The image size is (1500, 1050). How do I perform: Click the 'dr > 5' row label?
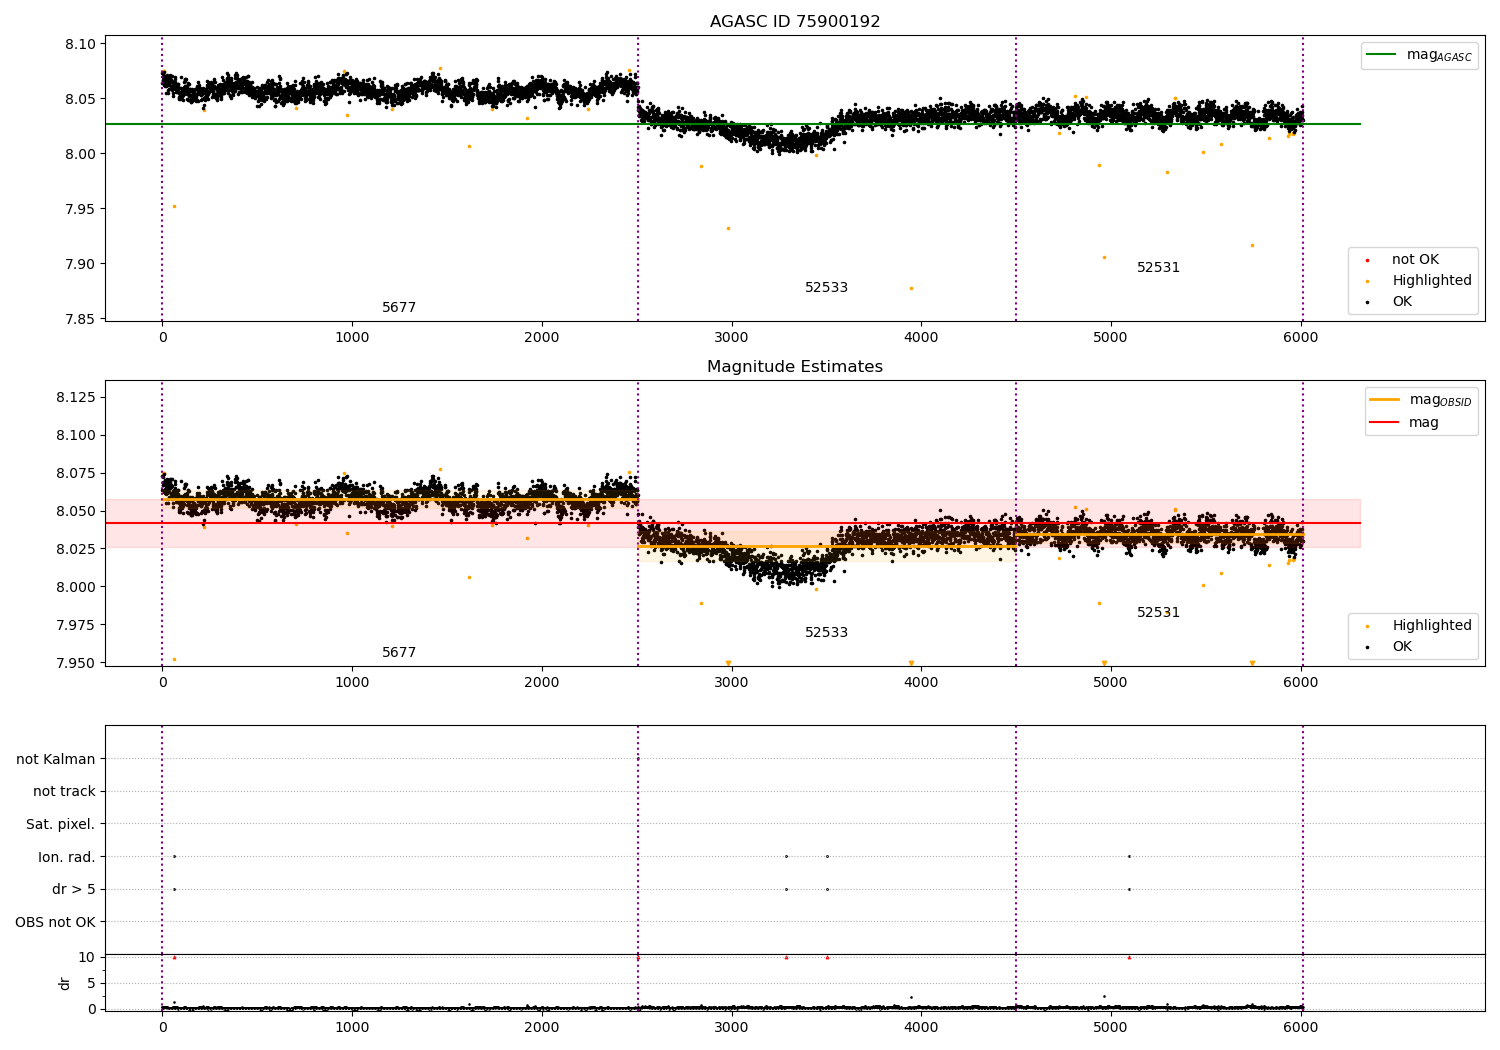(x=74, y=890)
